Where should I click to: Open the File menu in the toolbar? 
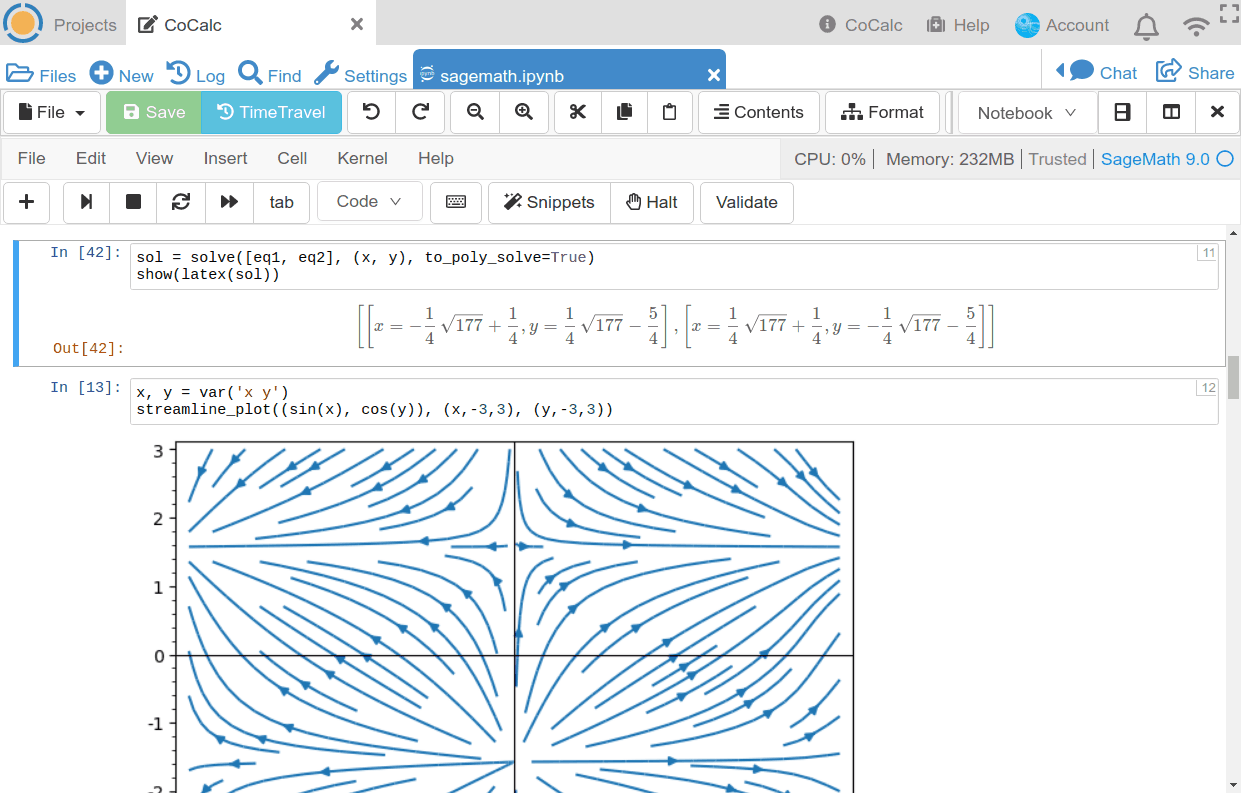pyautogui.click(x=51, y=112)
